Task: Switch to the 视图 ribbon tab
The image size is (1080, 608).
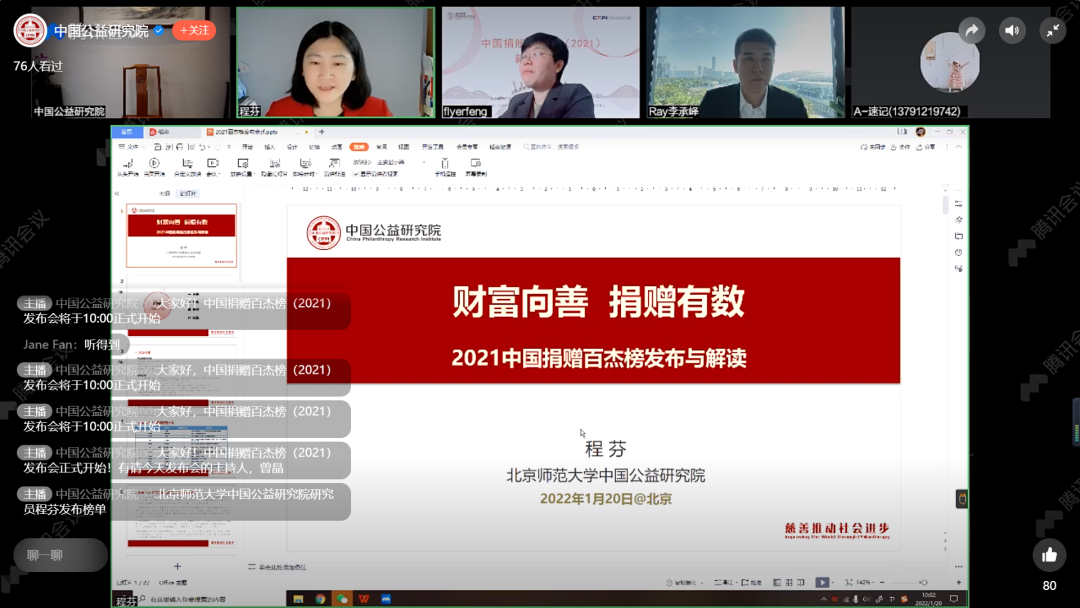Action: tap(404, 147)
